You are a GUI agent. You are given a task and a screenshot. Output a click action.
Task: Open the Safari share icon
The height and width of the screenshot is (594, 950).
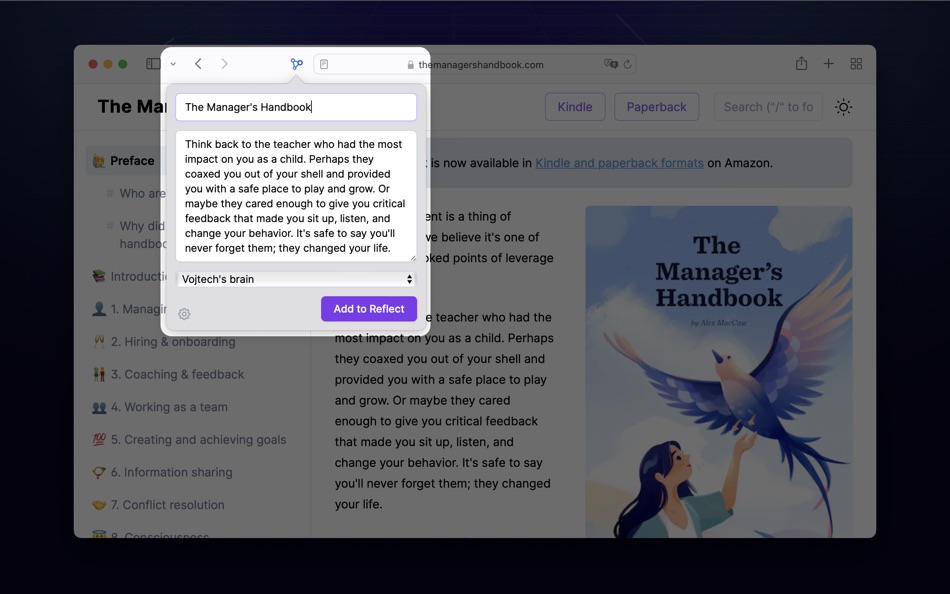click(x=801, y=63)
